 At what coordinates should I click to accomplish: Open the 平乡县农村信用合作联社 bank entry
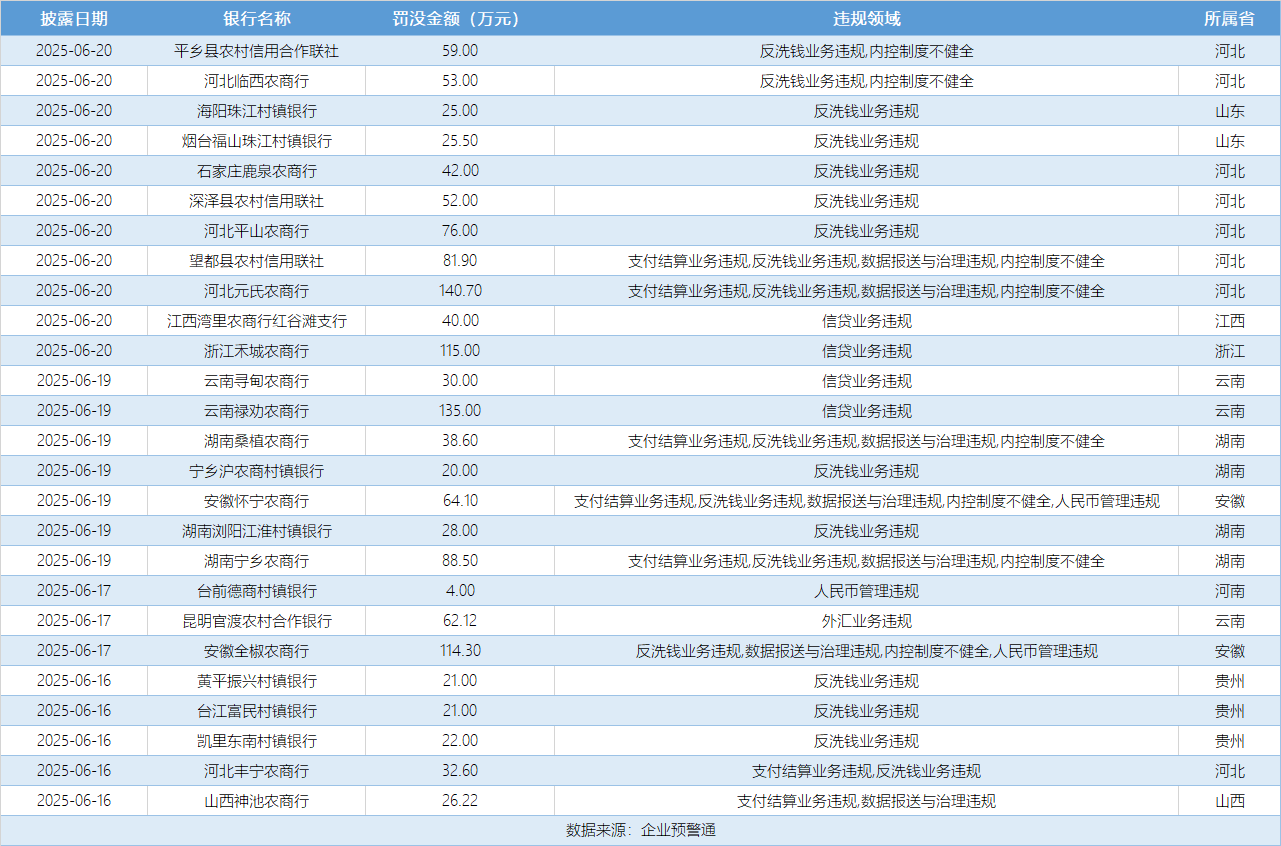(x=256, y=51)
